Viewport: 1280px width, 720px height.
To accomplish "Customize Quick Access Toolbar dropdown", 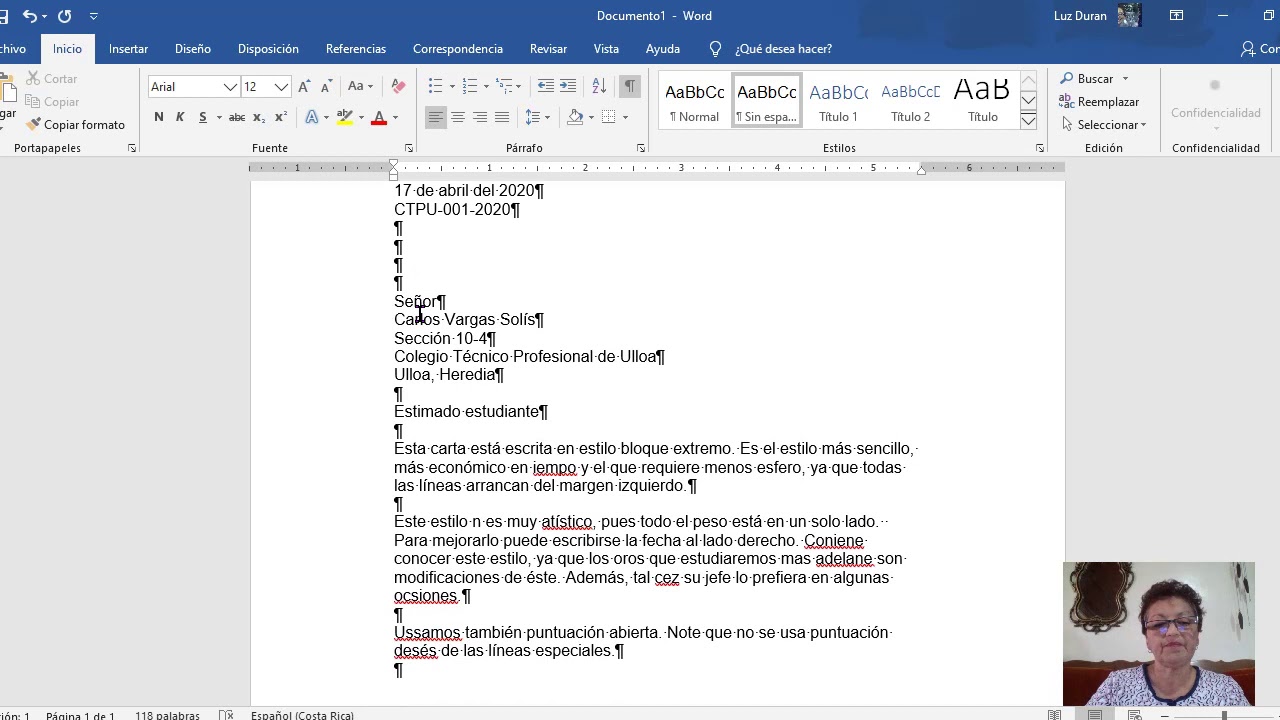I will [x=94, y=16].
